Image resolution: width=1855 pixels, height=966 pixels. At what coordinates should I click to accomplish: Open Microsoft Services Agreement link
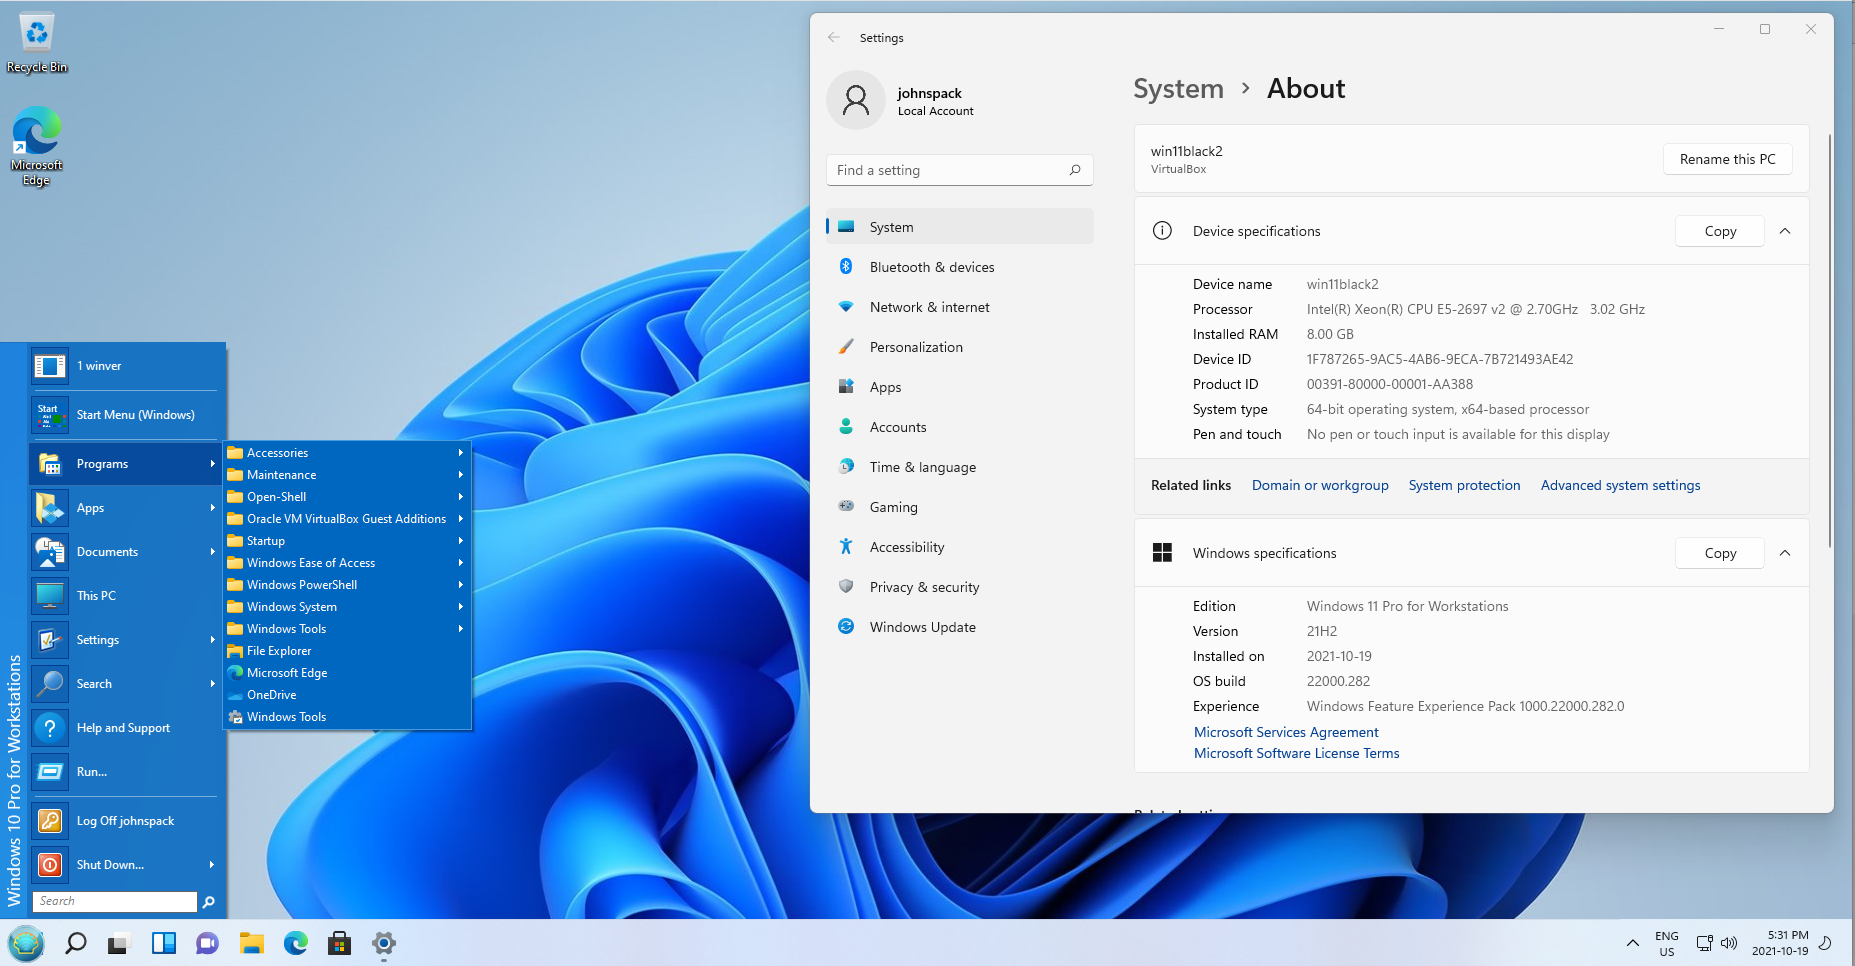pos(1286,732)
